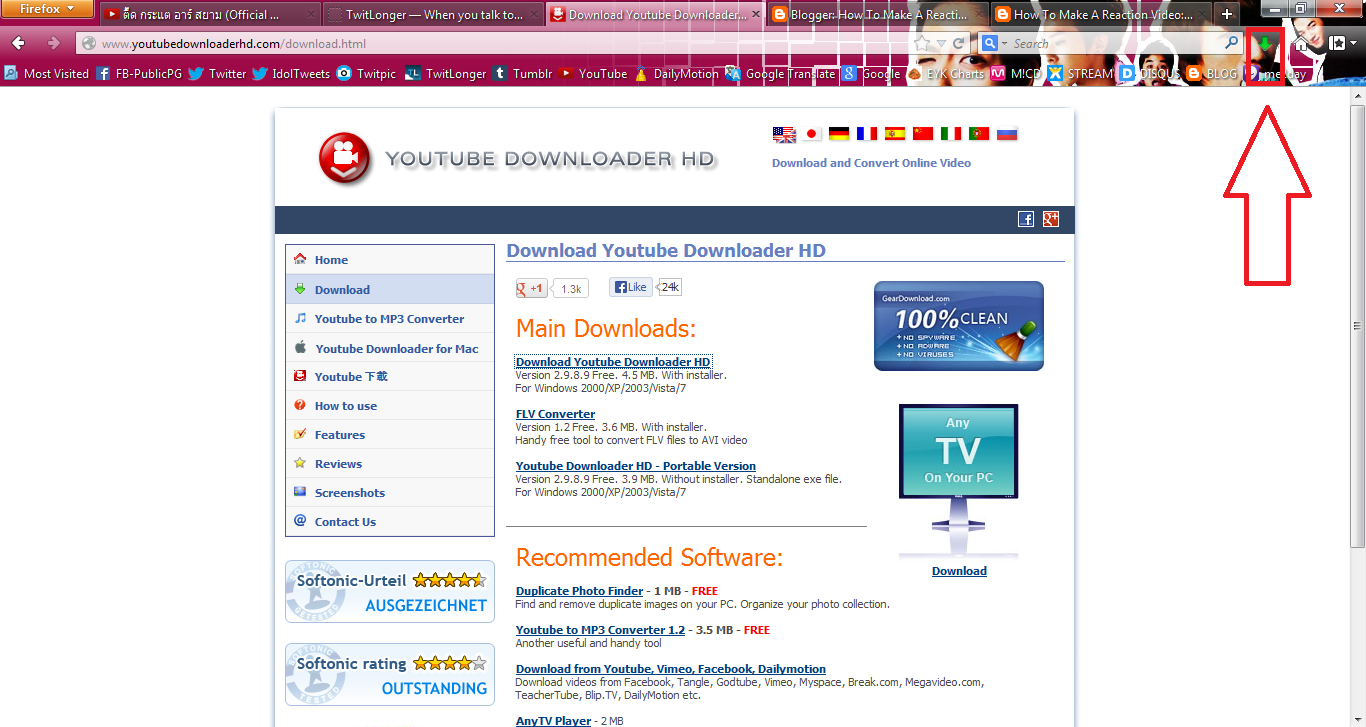Open the BLOG bookmark
Screen dimensions: 1366x727
[x=1212, y=73]
